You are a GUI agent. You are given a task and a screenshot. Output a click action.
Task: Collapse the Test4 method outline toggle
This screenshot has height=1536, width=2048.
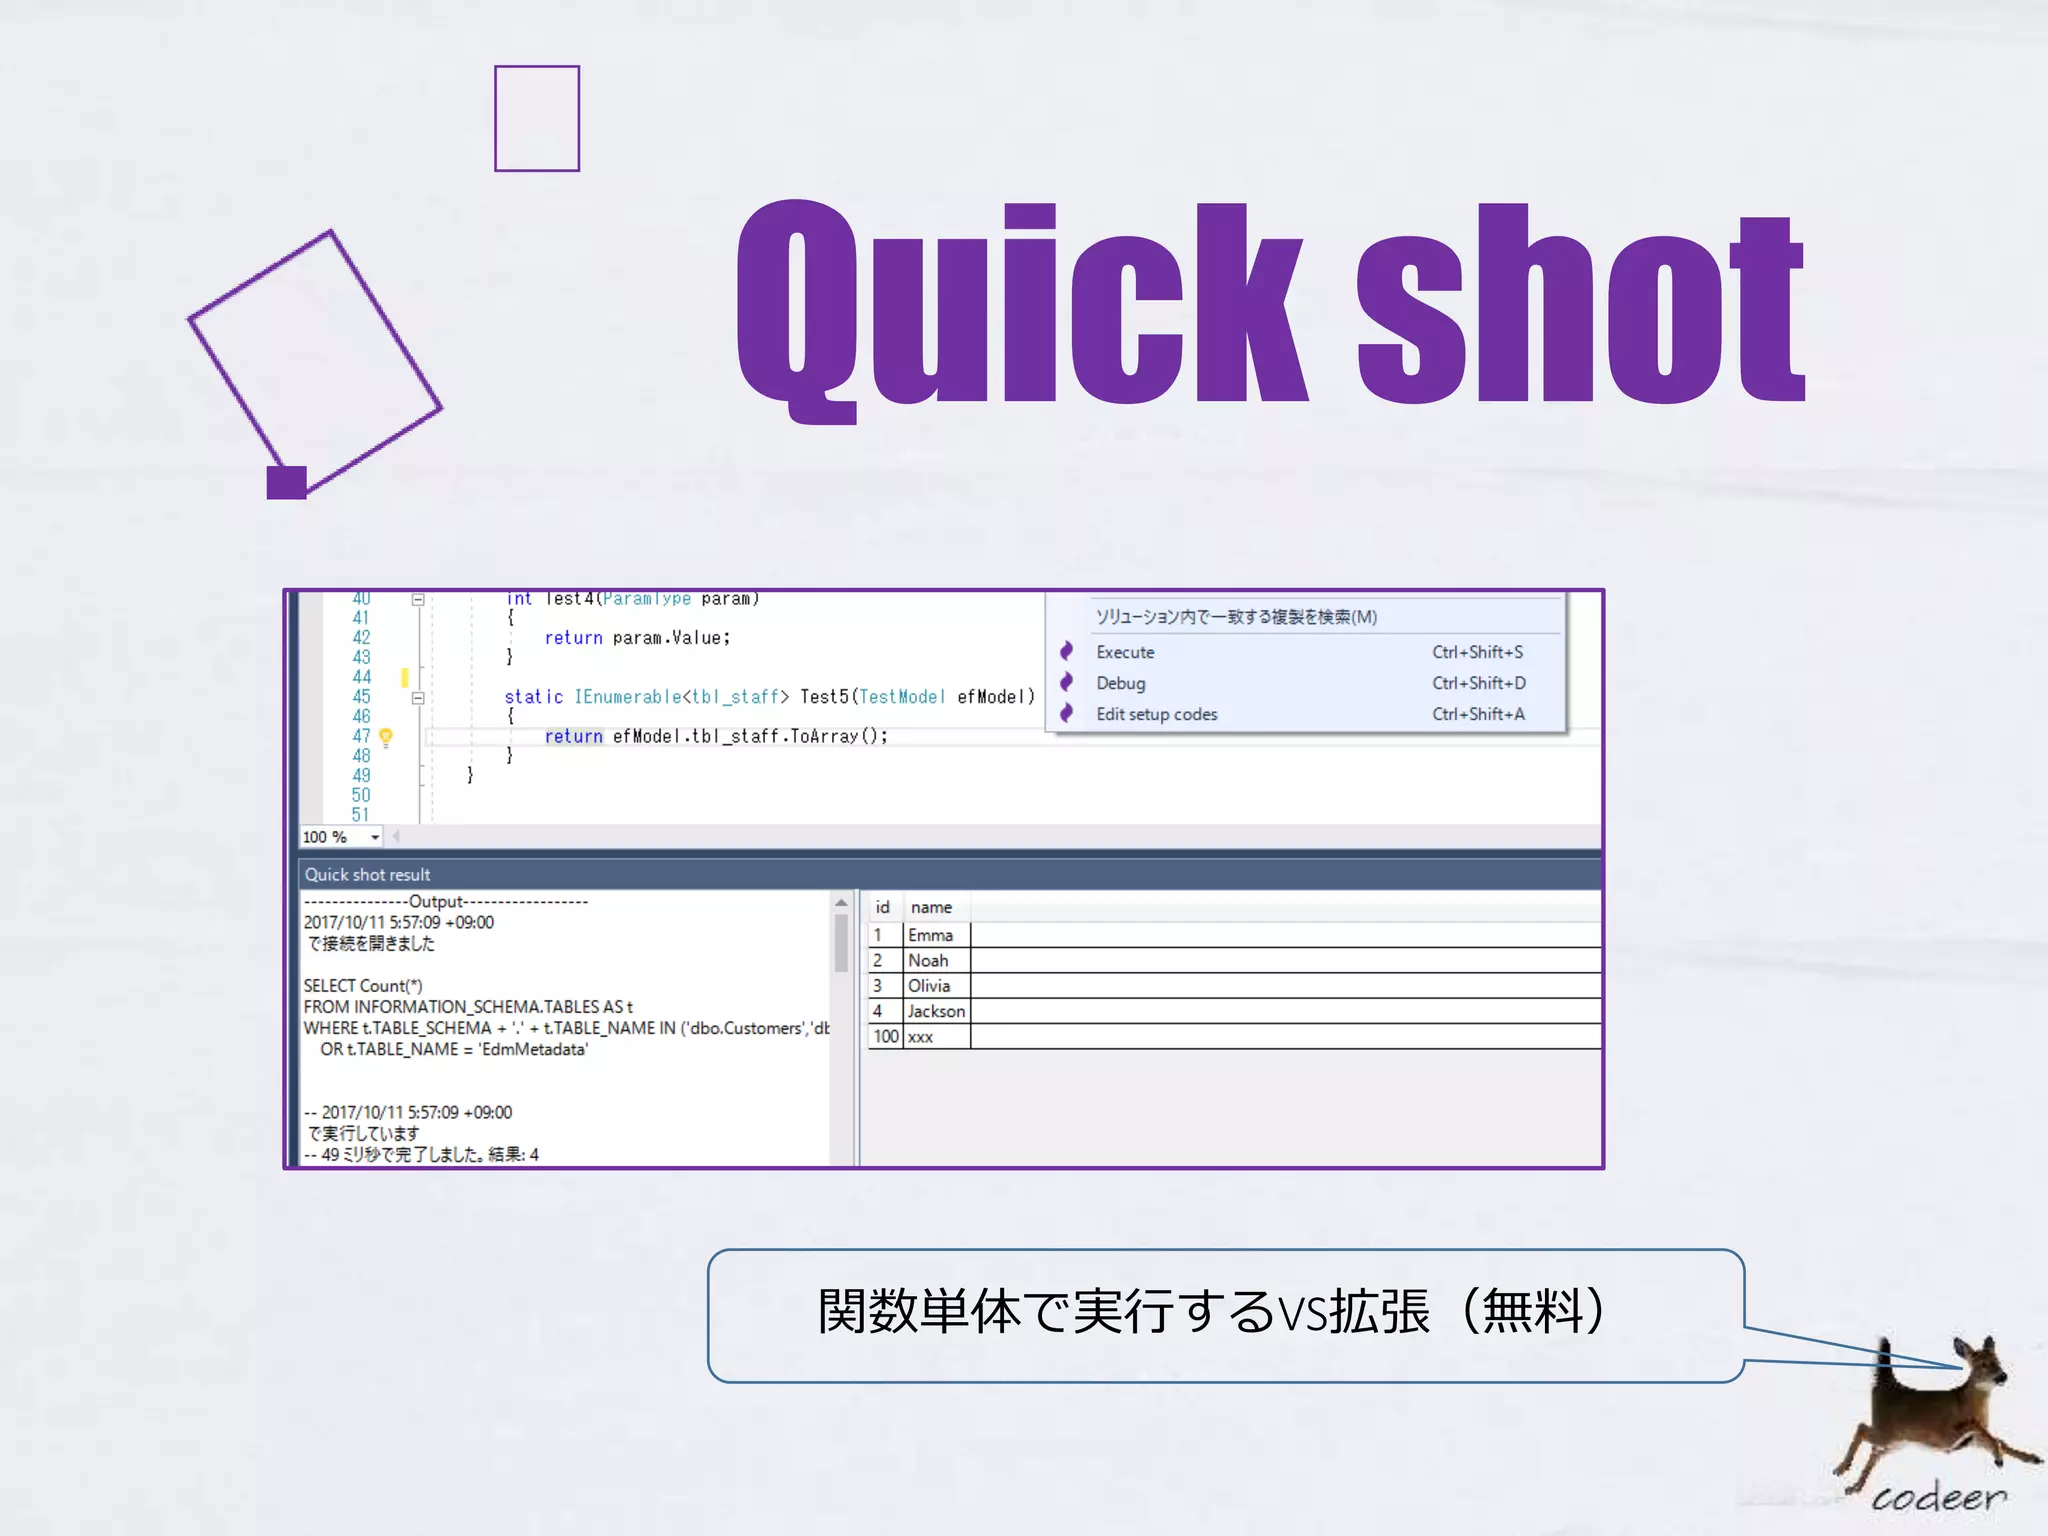coord(418,599)
